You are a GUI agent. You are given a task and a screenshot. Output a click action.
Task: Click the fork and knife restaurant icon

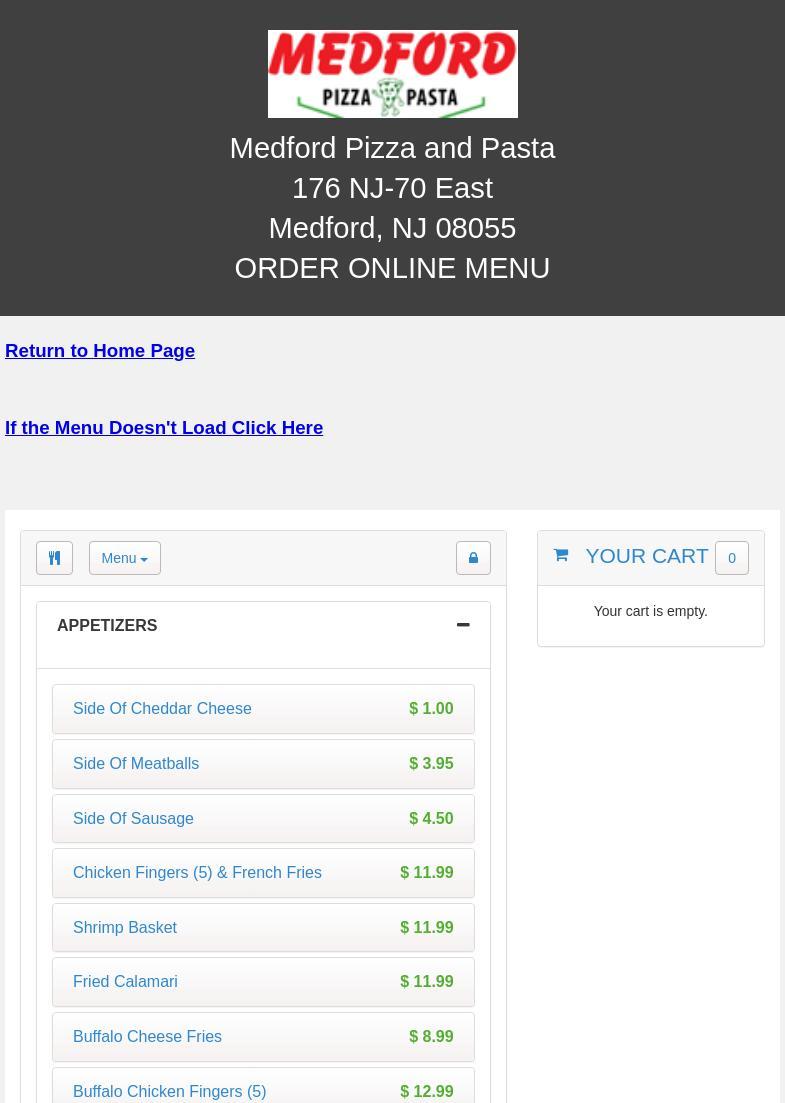click(54, 558)
